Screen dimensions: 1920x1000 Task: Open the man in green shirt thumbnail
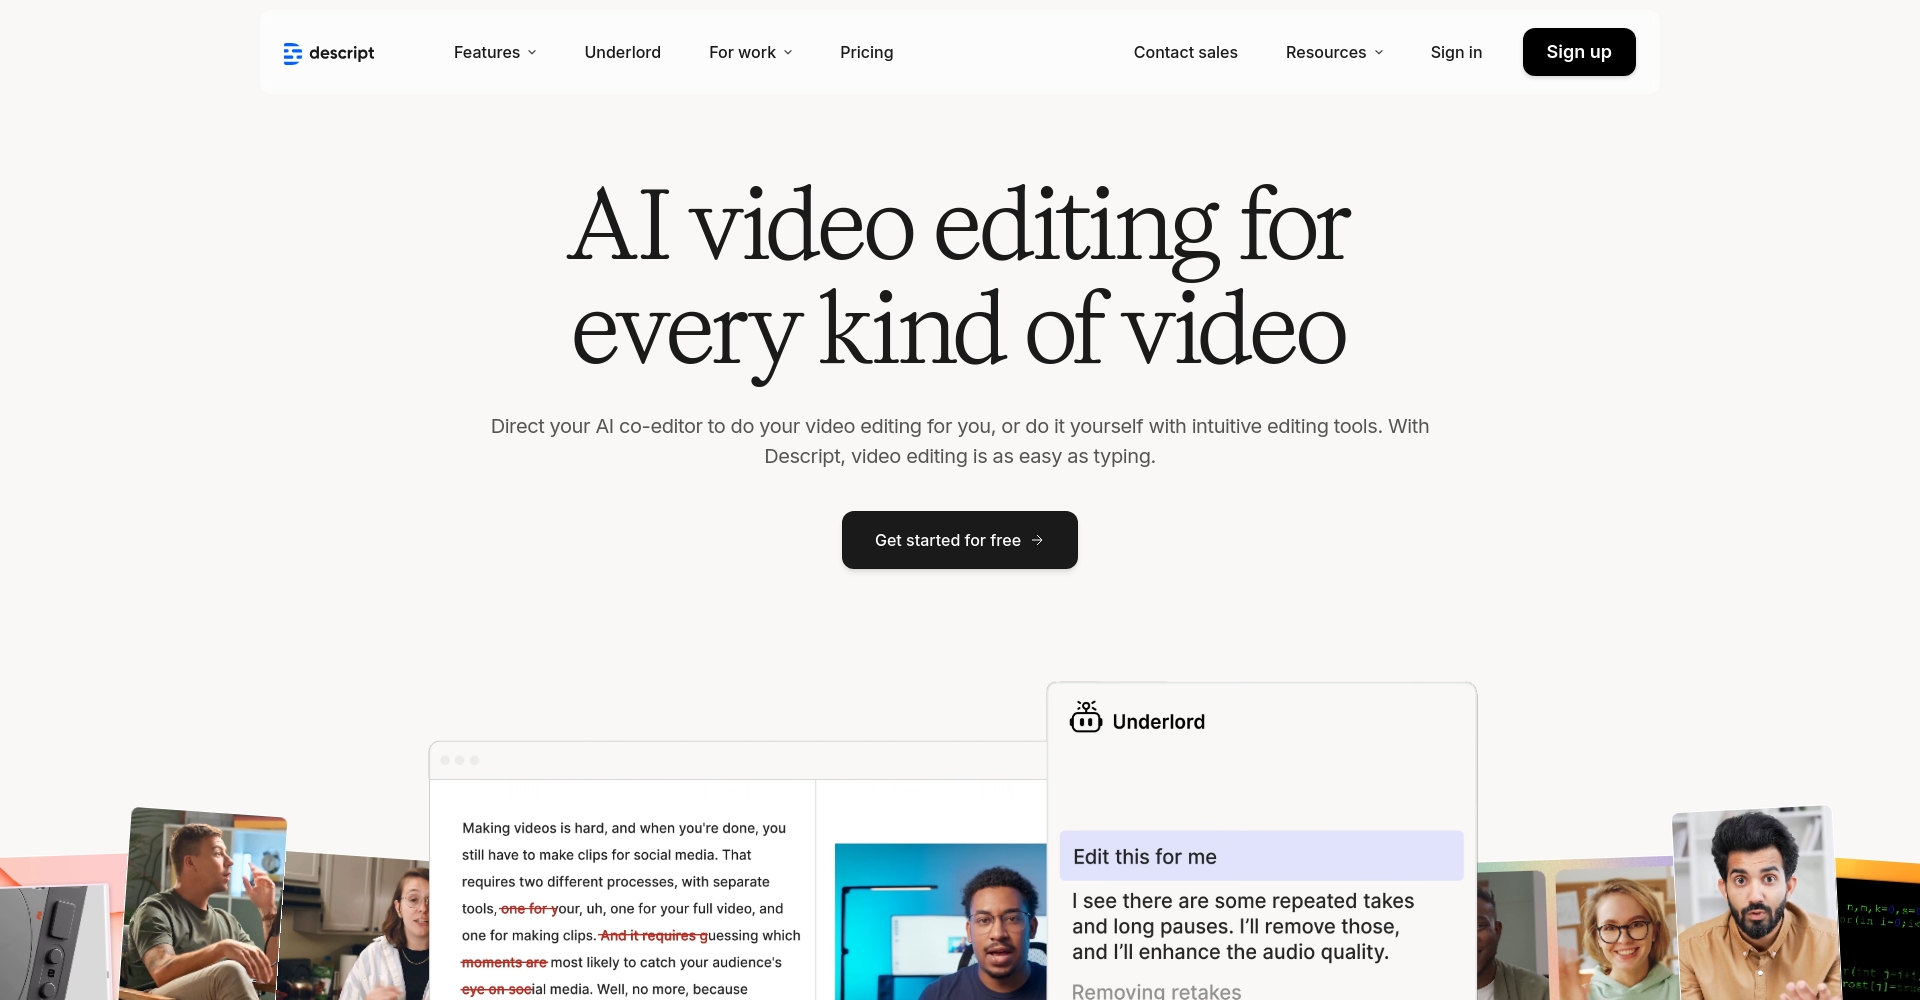(x=204, y=905)
